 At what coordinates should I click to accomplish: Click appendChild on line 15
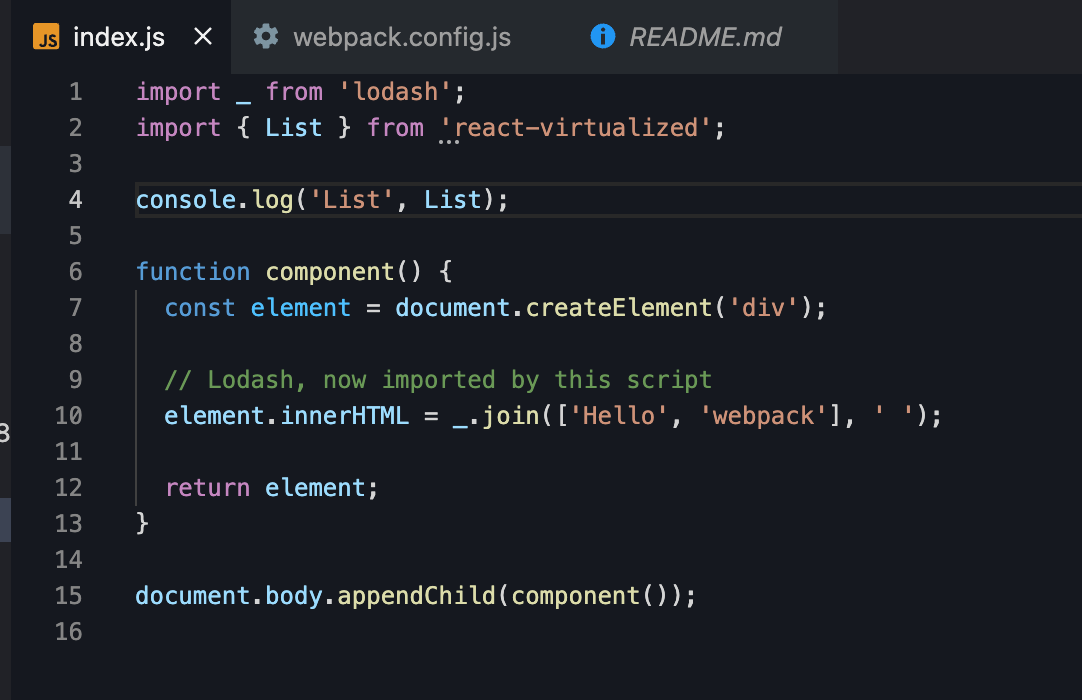(x=416, y=596)
